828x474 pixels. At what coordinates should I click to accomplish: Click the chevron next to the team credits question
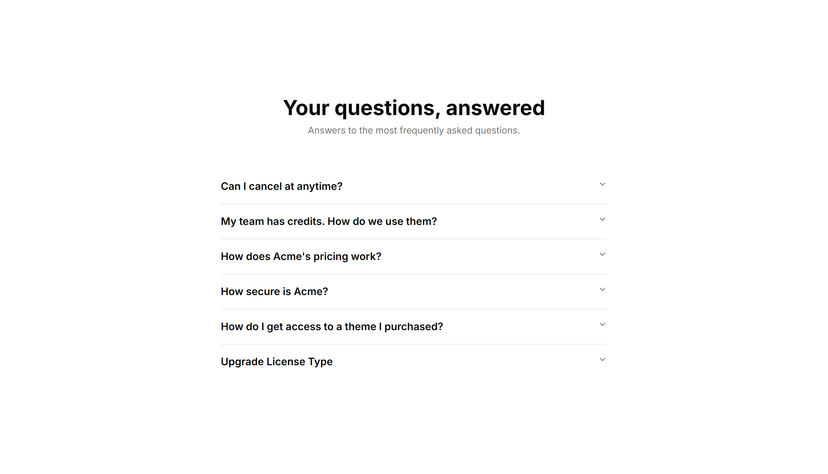602,220
